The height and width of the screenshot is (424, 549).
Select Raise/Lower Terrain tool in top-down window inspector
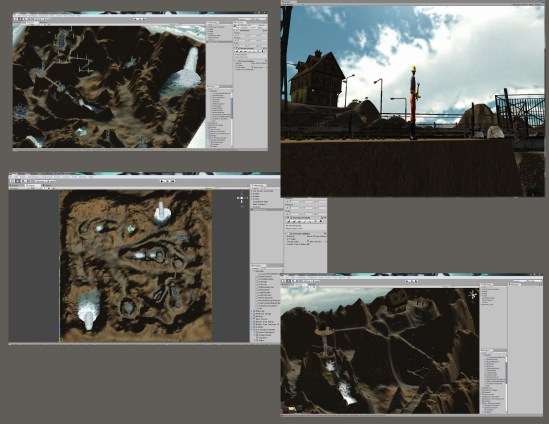point(289,221)
